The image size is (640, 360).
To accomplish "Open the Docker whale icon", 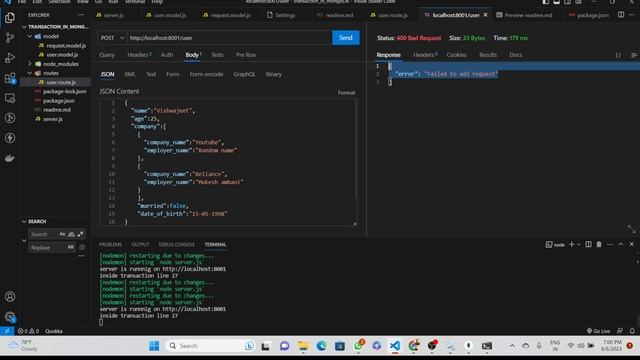I will 10,158.
